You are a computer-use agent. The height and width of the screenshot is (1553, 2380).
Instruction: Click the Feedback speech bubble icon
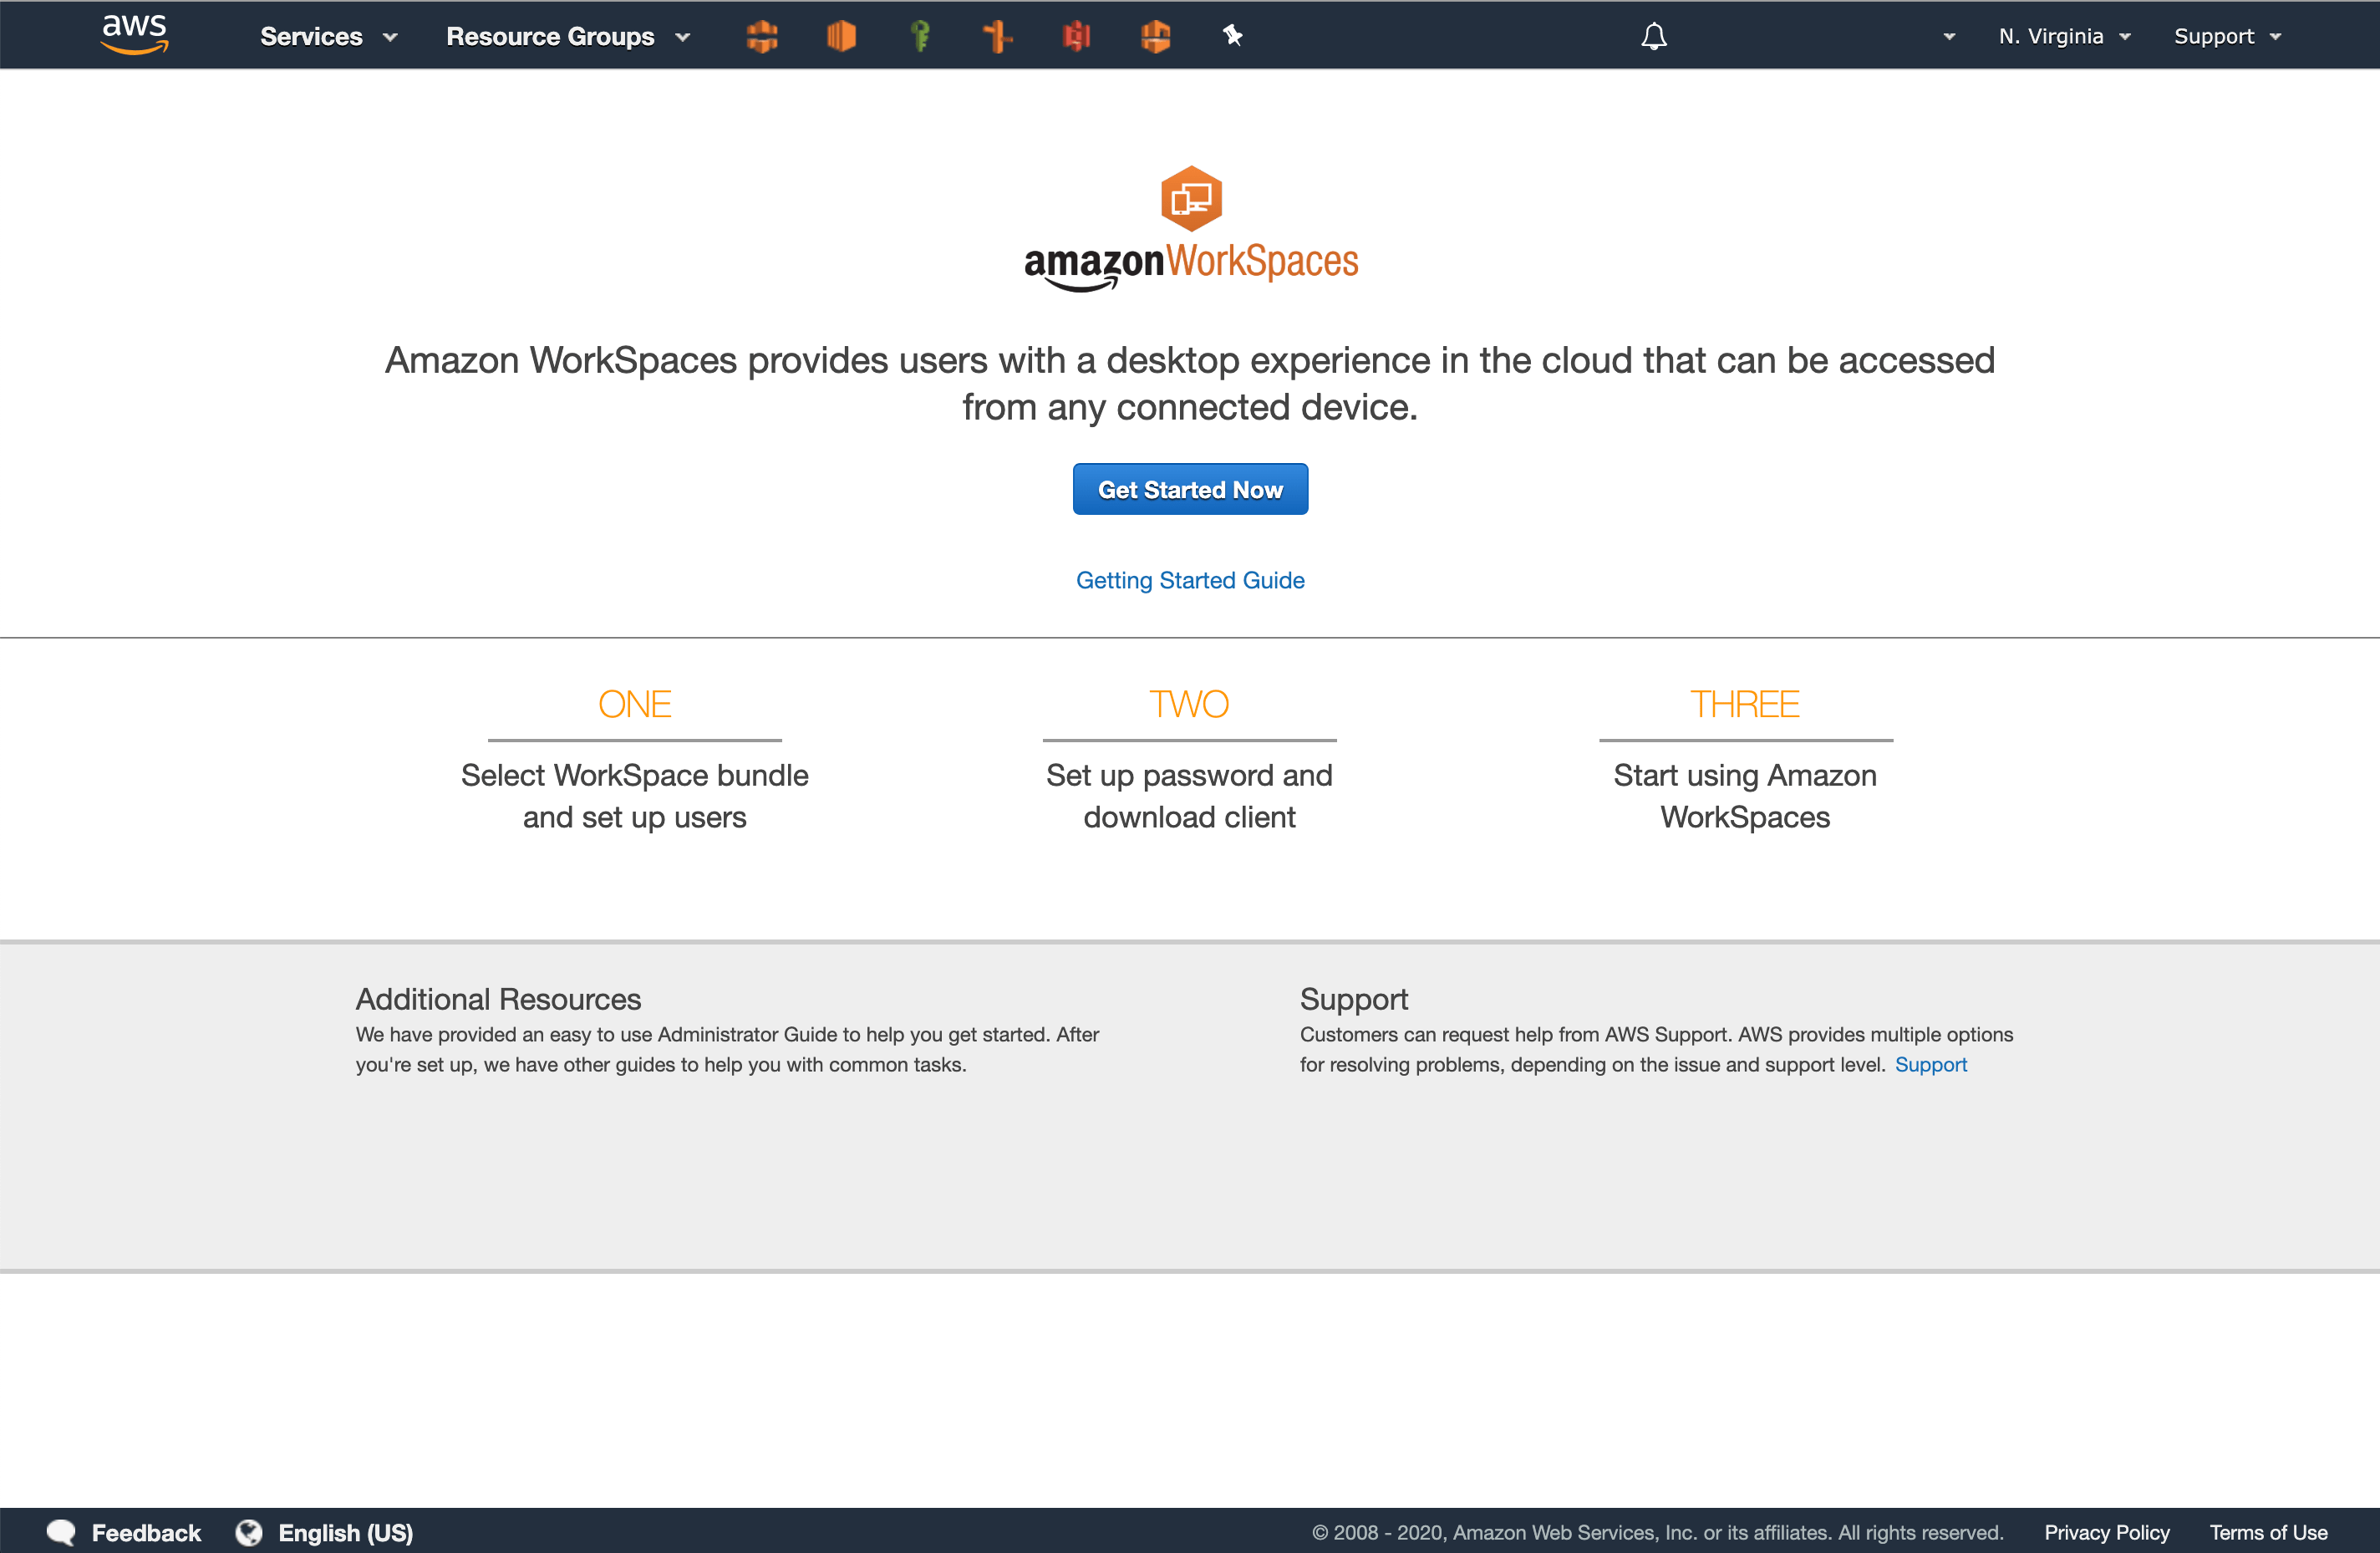[60, 1532]
